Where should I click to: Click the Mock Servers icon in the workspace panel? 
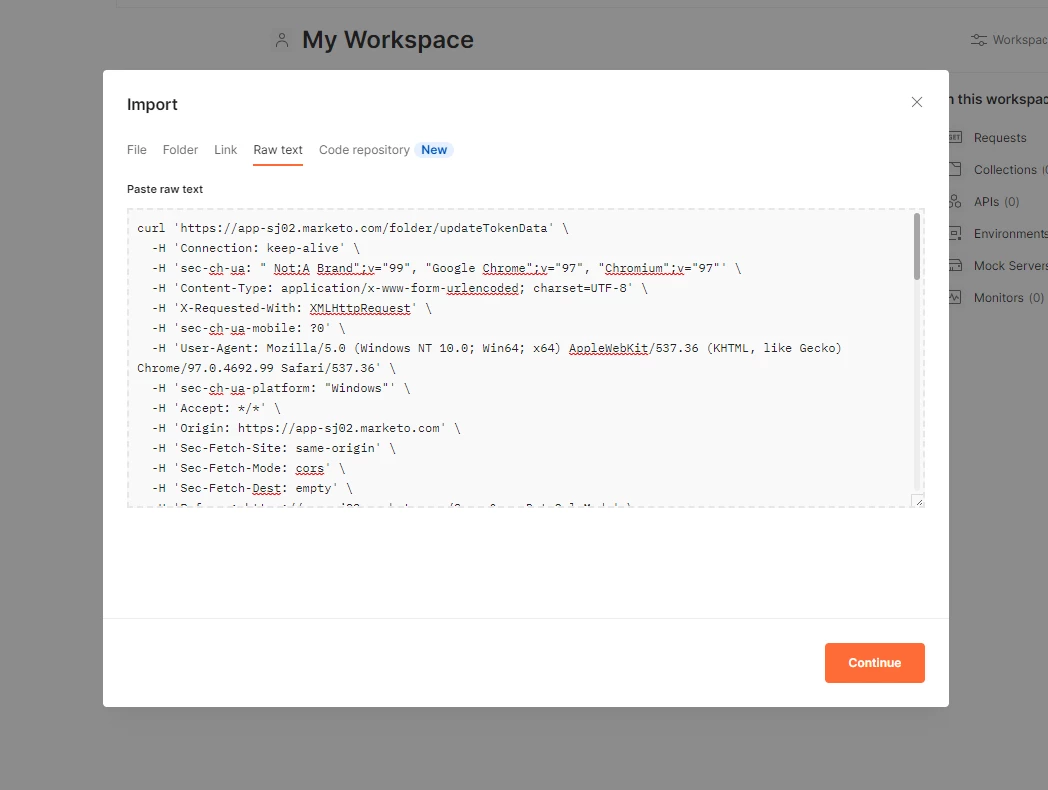954,265
